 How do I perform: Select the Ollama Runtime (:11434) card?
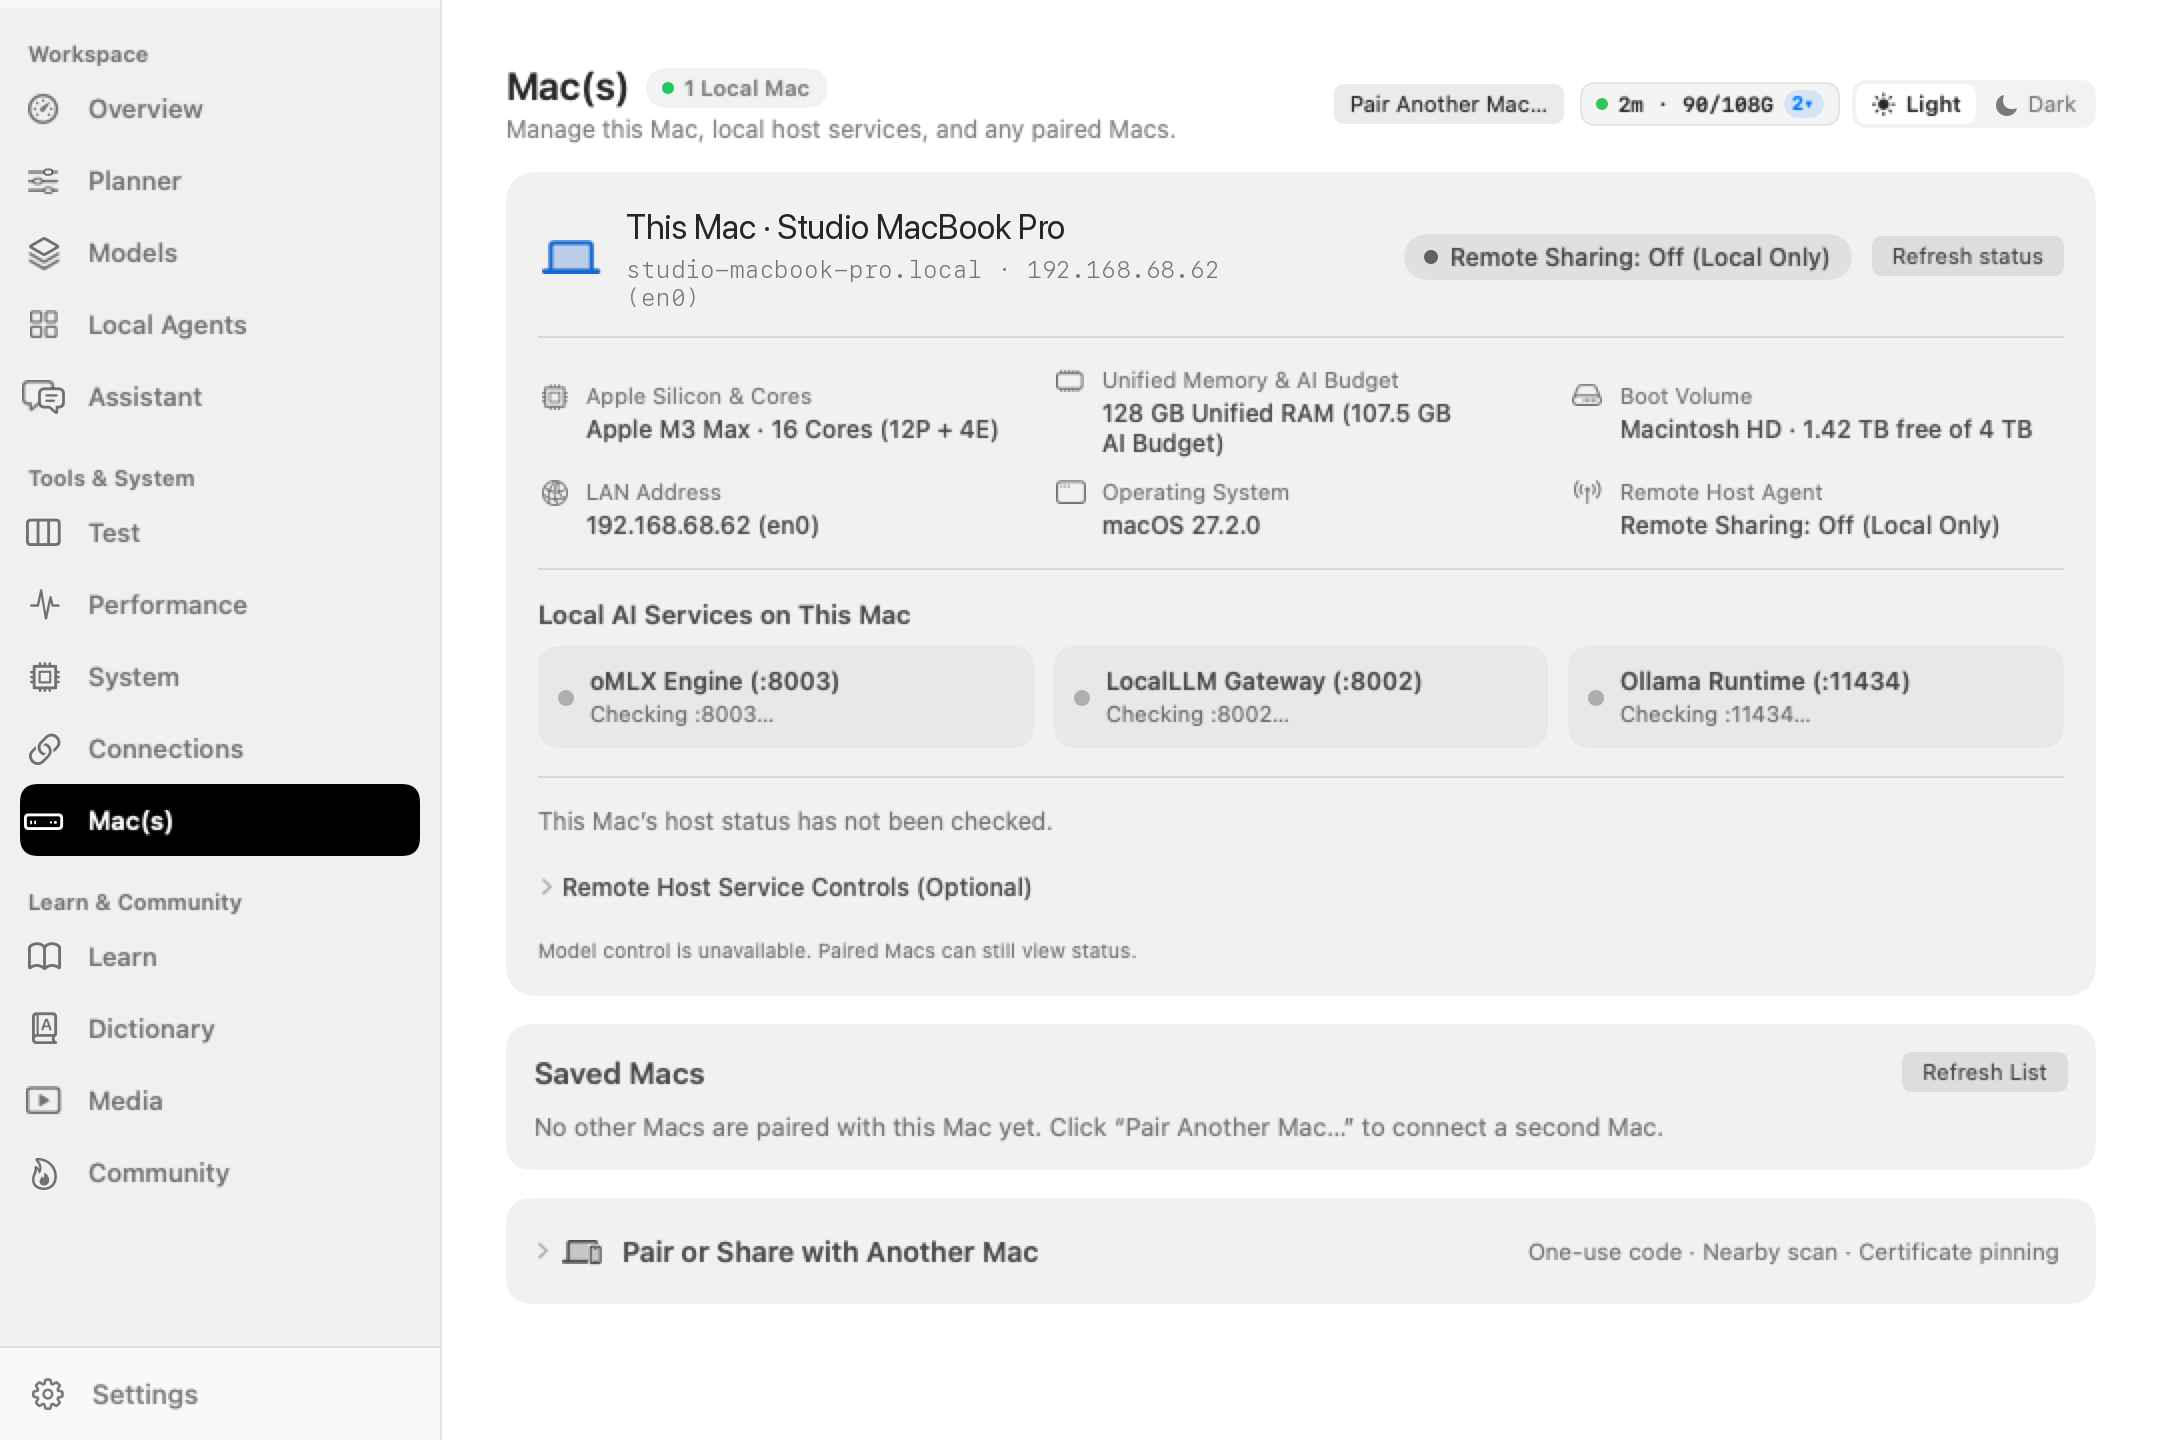1816,697
